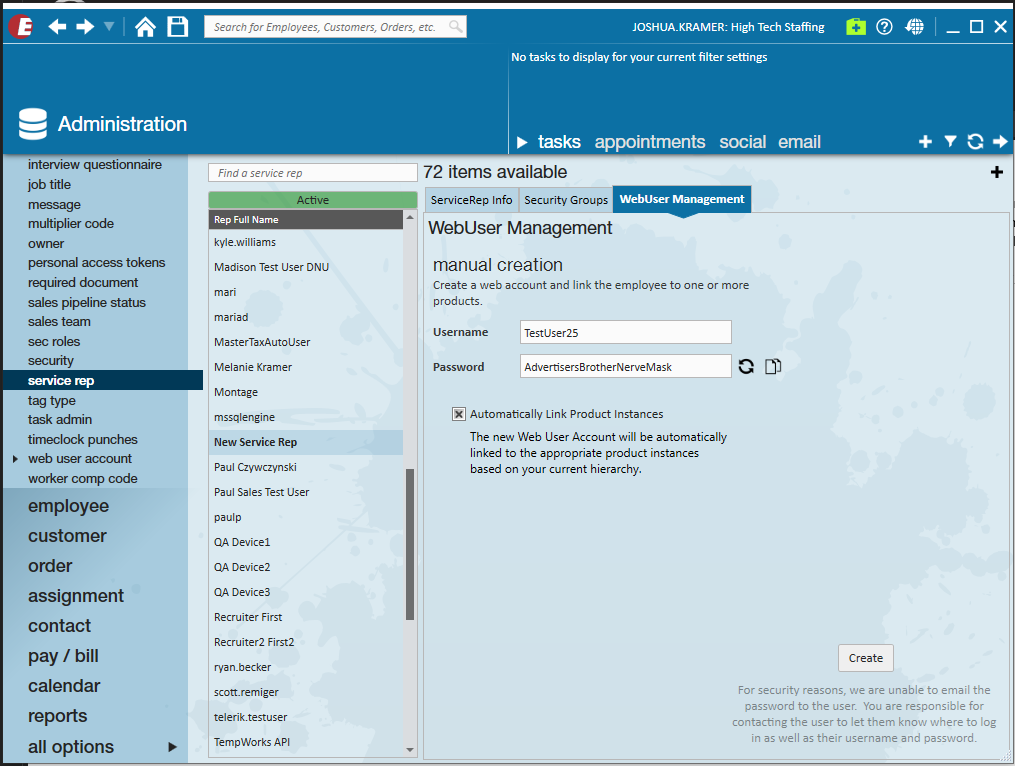Go to the calendar section

coord(63,686)
